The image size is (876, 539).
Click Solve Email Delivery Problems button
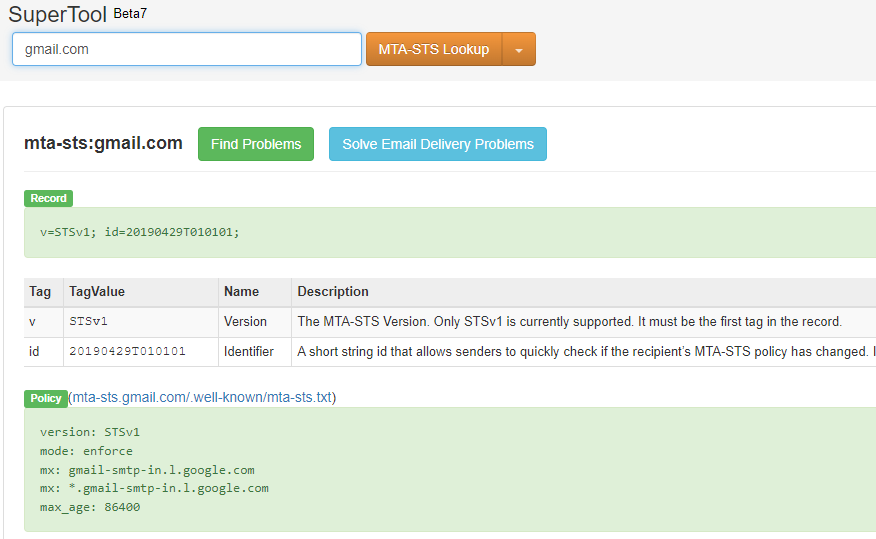coord(438,144)
